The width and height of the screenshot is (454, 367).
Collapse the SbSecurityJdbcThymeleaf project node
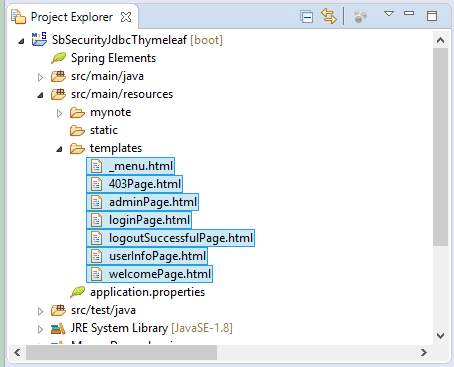(x=21, y=41)
